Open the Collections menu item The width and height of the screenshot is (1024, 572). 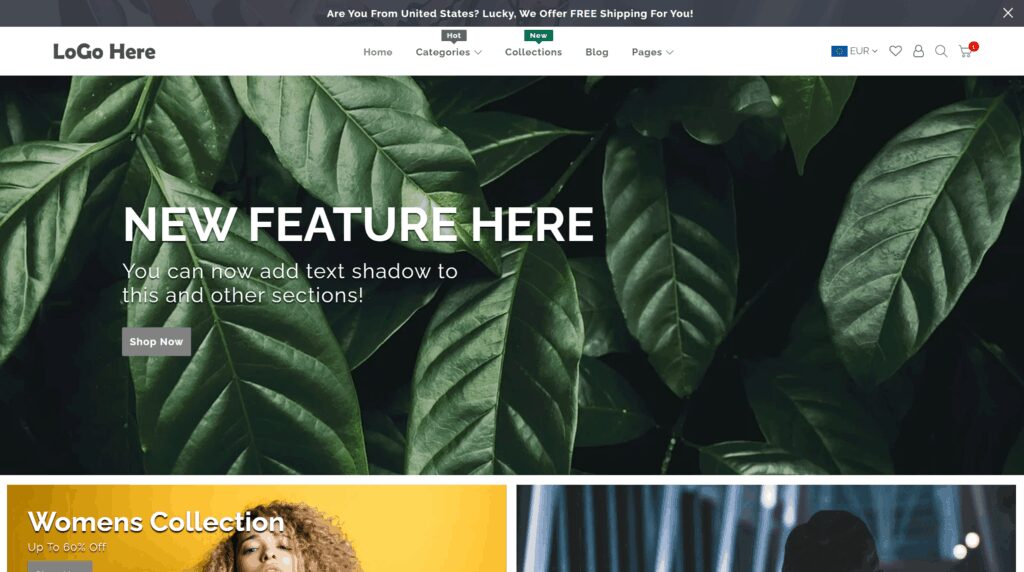coord(533,52)
